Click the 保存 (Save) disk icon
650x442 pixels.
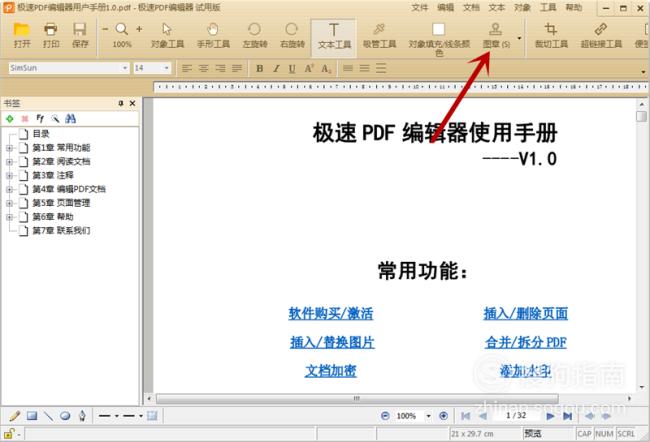coord(80,30)
